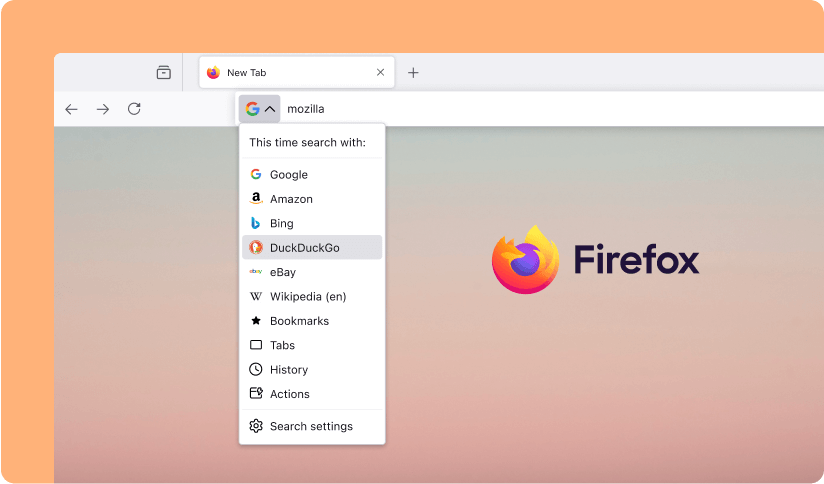Open the sidebar panel icon left of tabs
Viewport: 824px width, 484px height.
[163, 73]
